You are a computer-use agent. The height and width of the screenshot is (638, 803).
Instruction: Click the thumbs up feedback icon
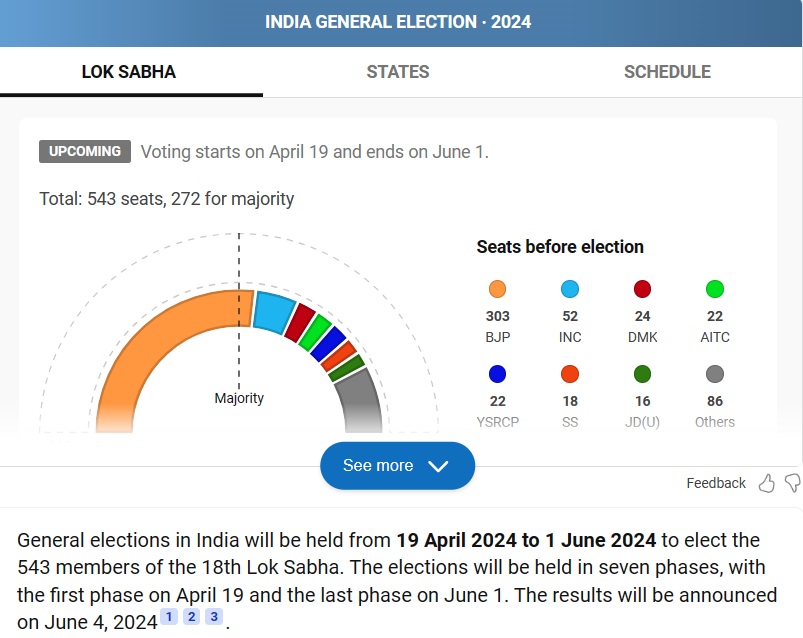[x=767, y=483]
